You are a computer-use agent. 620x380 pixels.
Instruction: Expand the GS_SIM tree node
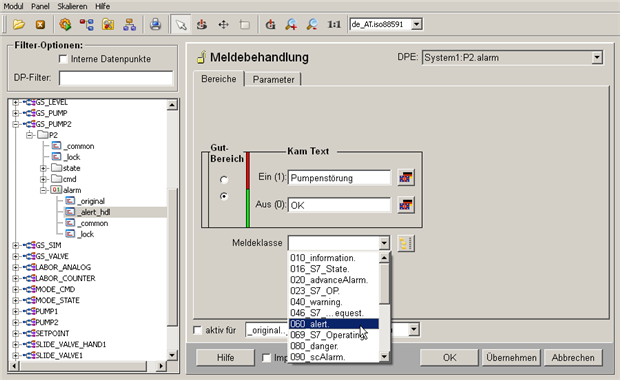point(15,246)
